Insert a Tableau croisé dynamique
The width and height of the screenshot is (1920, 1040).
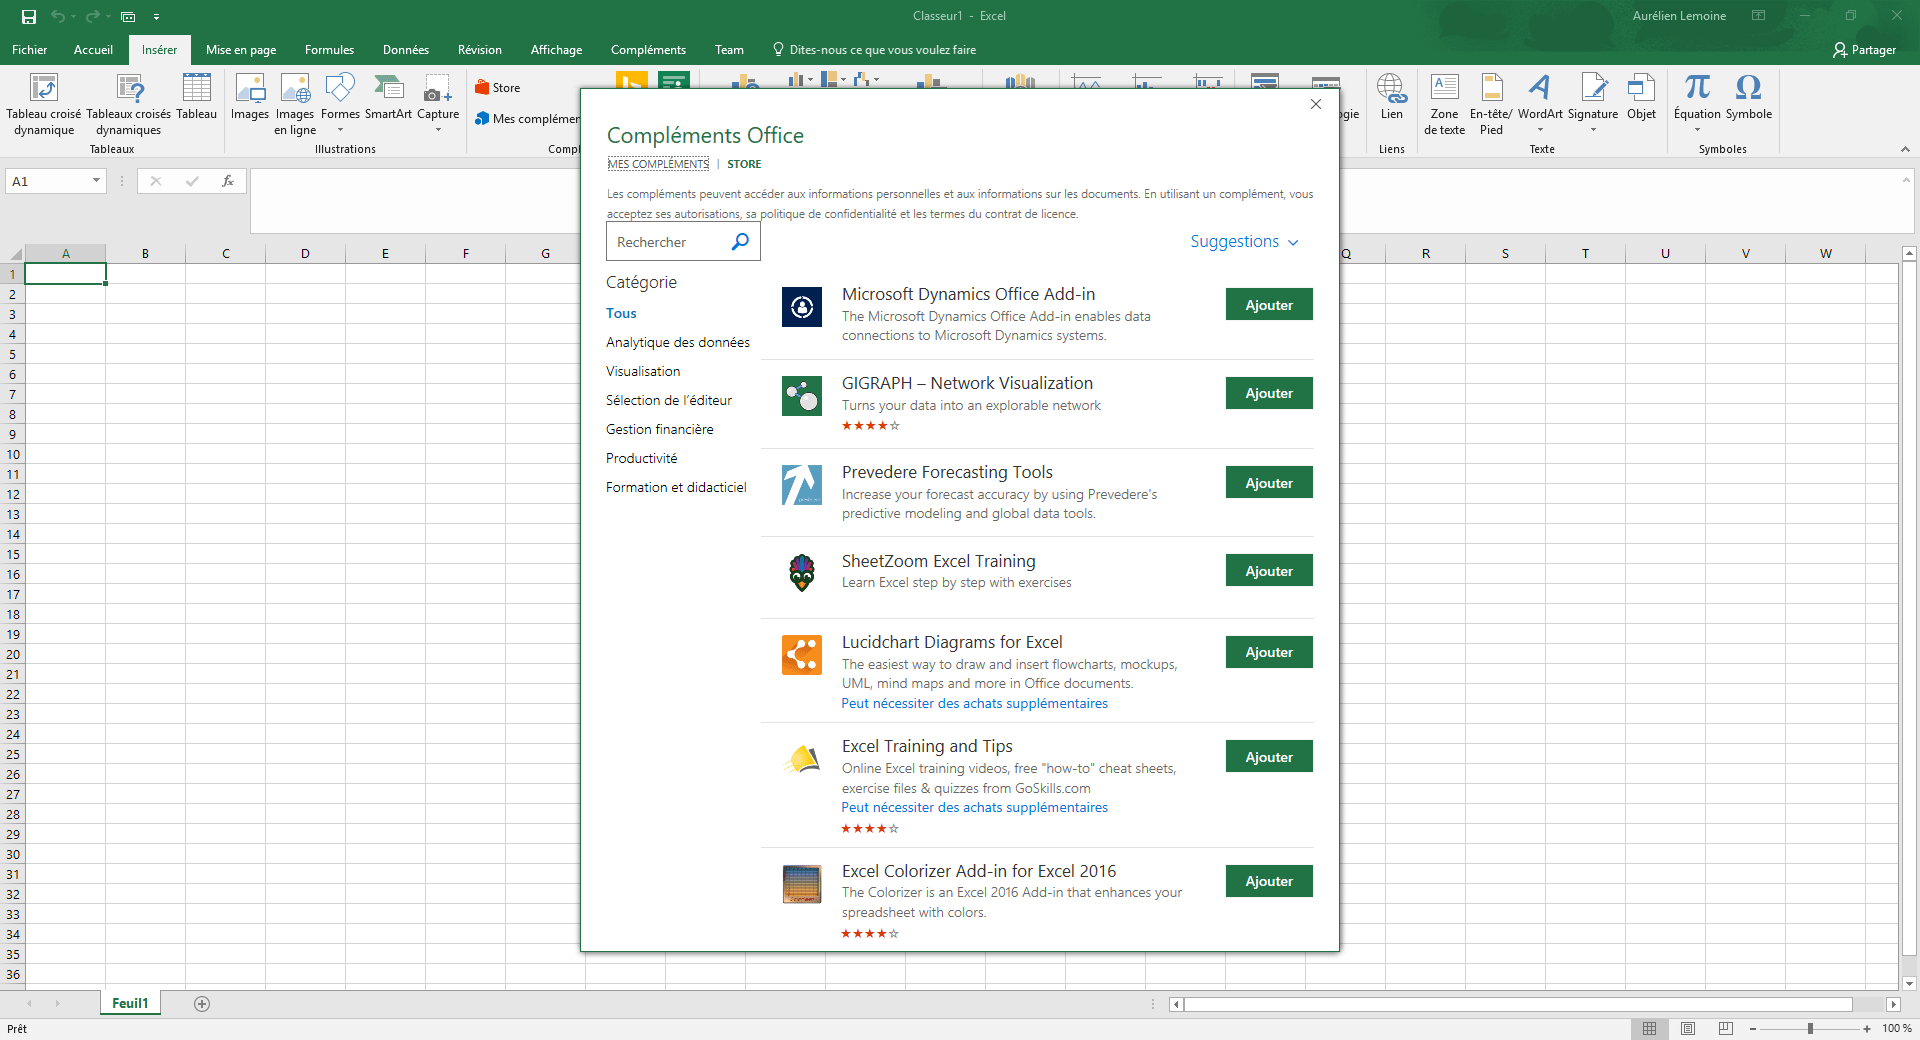coord(44,105)
